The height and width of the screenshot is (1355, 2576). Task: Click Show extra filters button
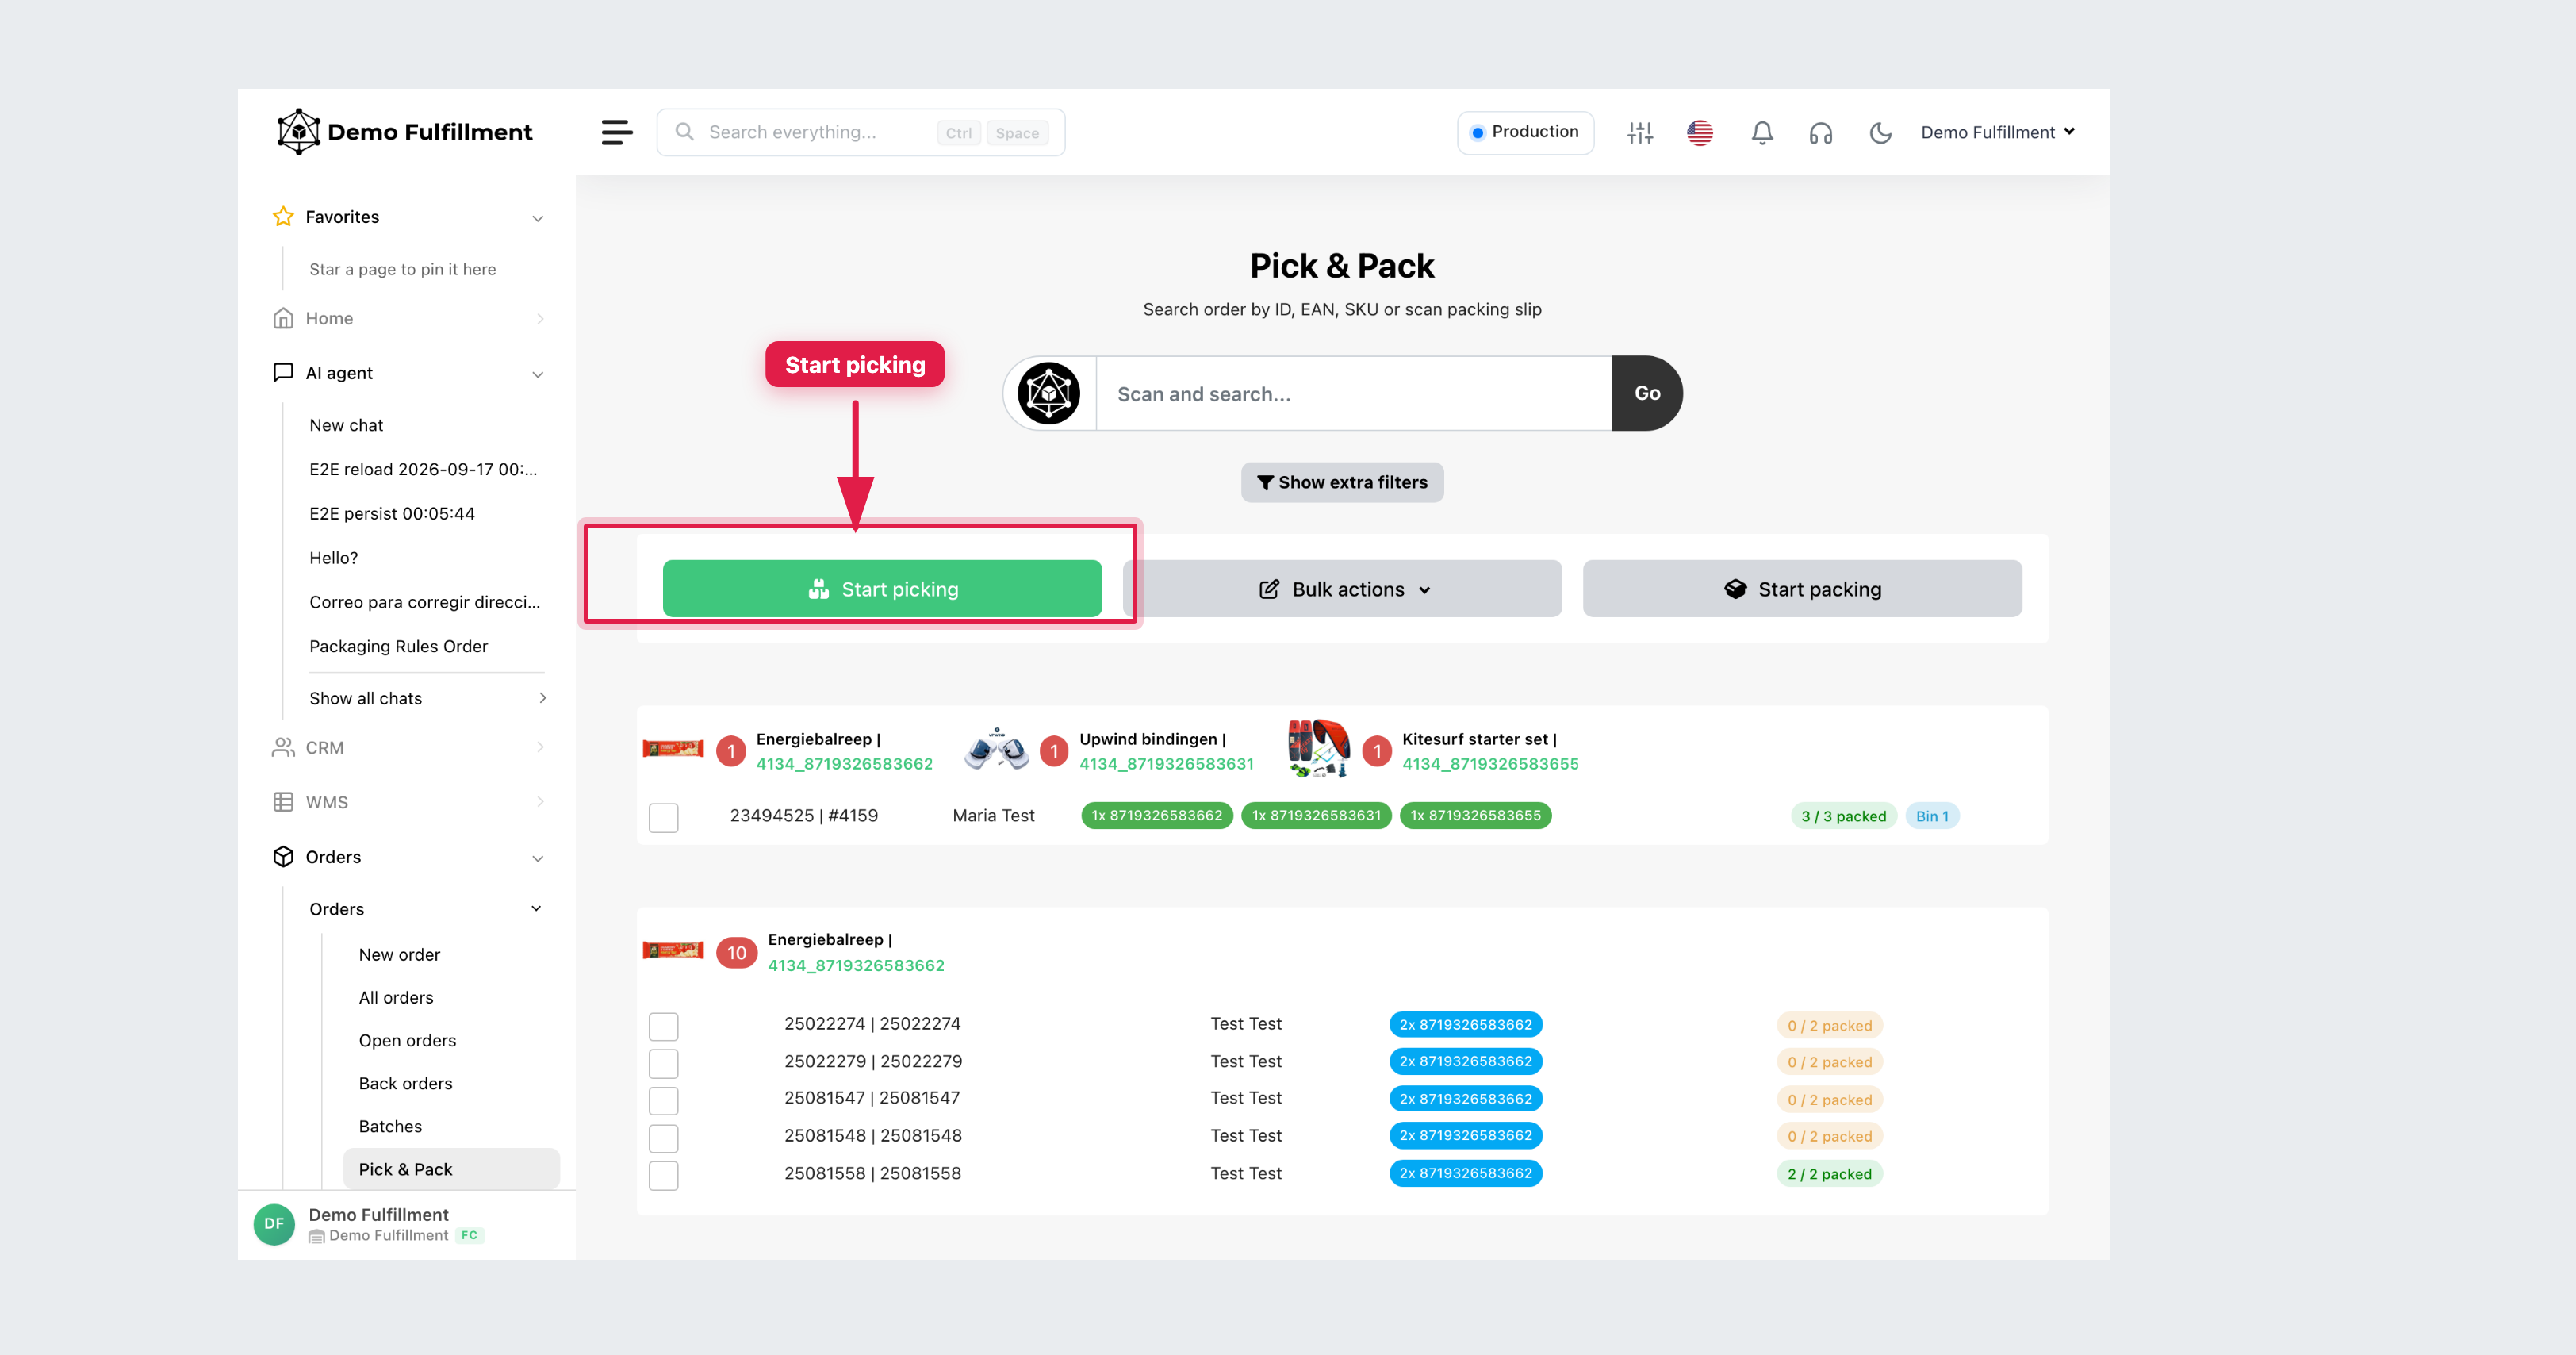pyautogui.click(x=1342, y=482)
